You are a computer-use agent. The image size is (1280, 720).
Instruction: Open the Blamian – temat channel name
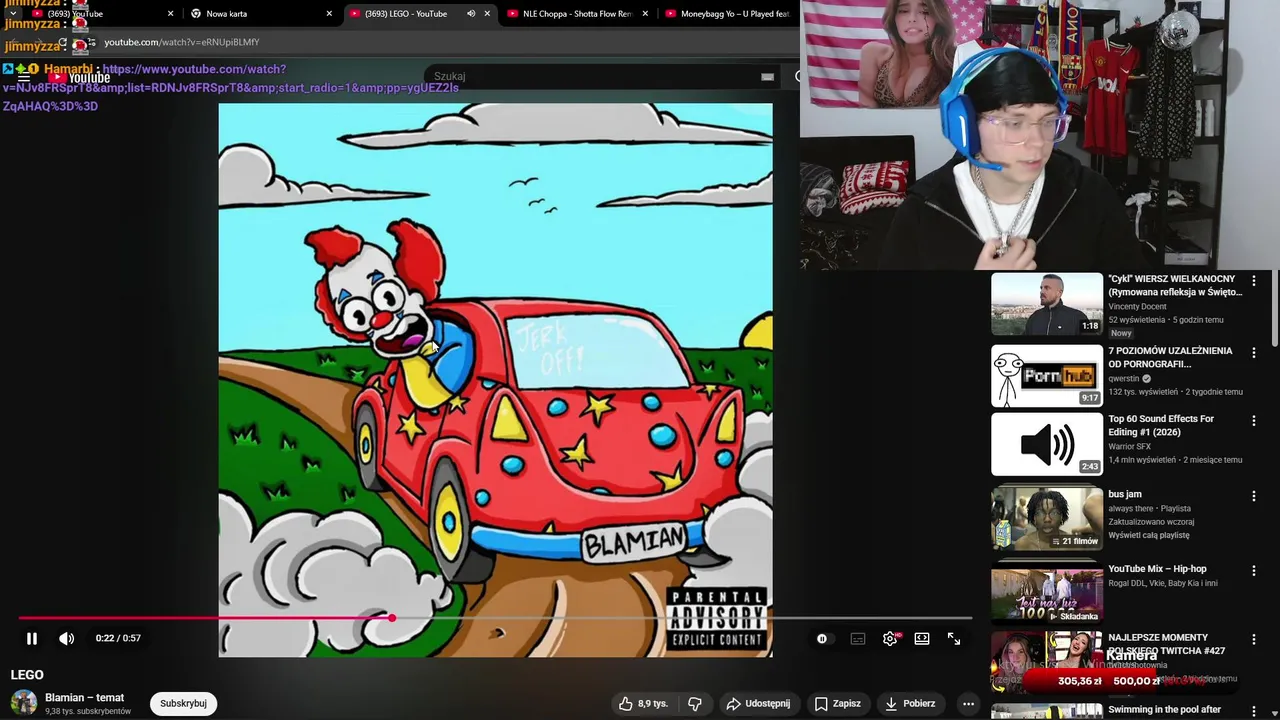(85, 697)
